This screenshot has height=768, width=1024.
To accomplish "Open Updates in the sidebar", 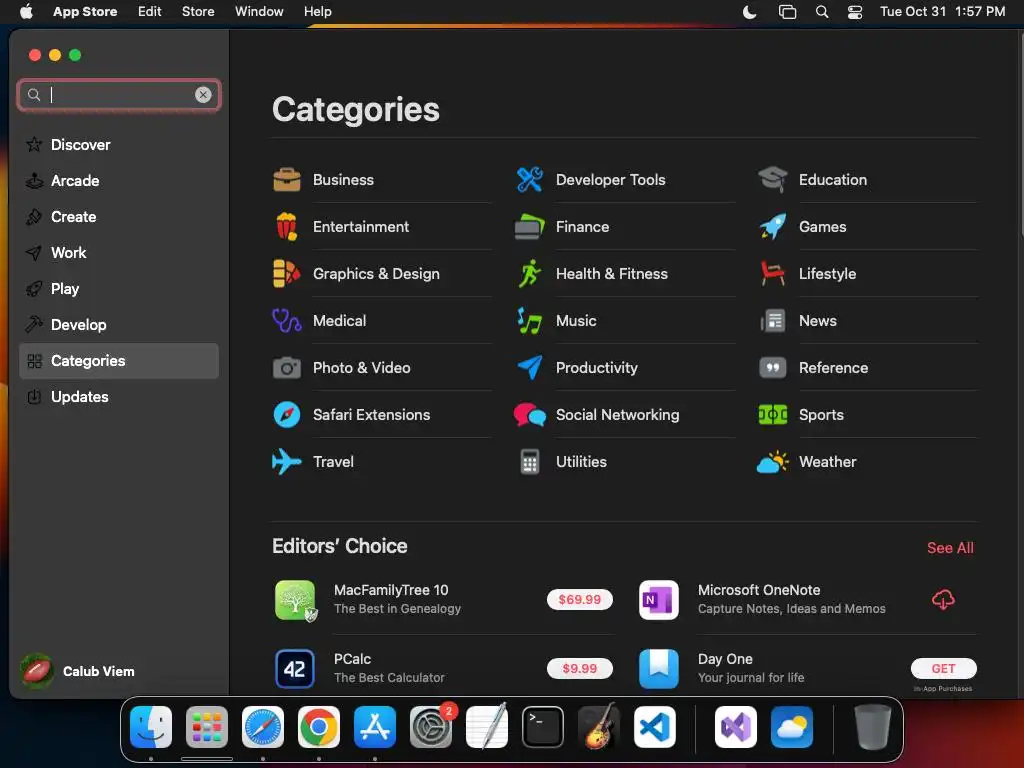I will (x=119, y=396).
